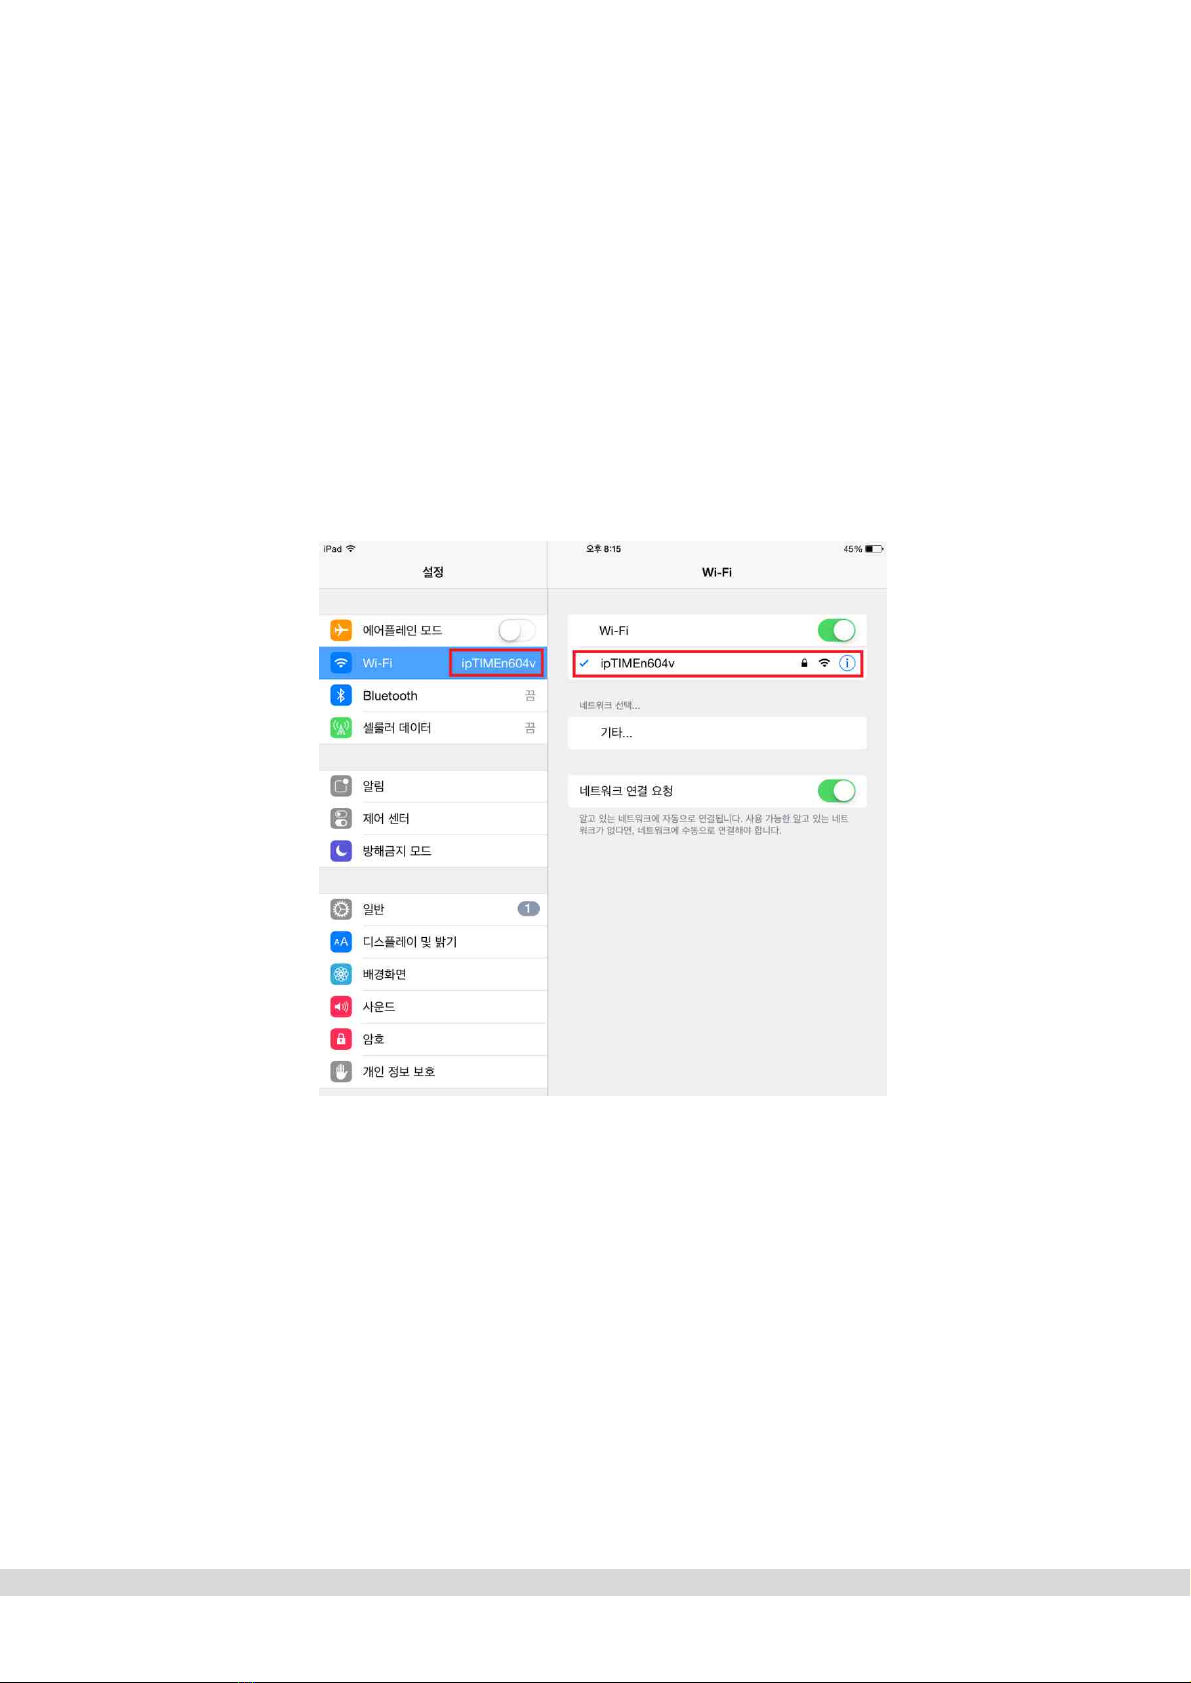Tap the 일반 notification badge
The height and width of the screenshot is (1683, 1191).
point(528,909)
